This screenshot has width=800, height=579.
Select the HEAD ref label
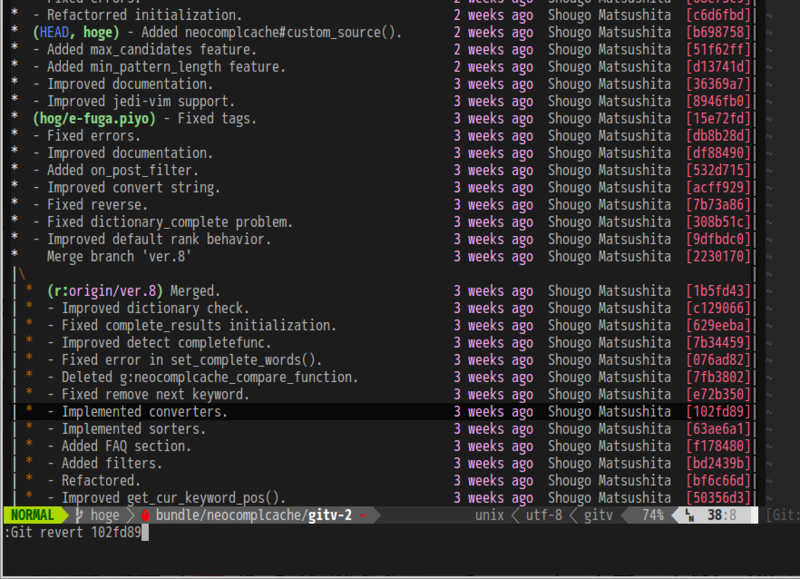point(54,33)
